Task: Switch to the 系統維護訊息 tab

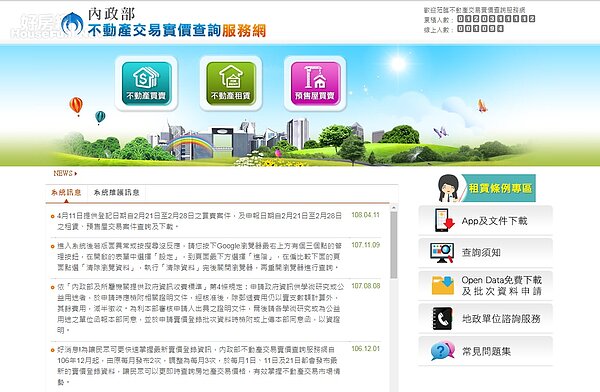Action: (116, 193)
